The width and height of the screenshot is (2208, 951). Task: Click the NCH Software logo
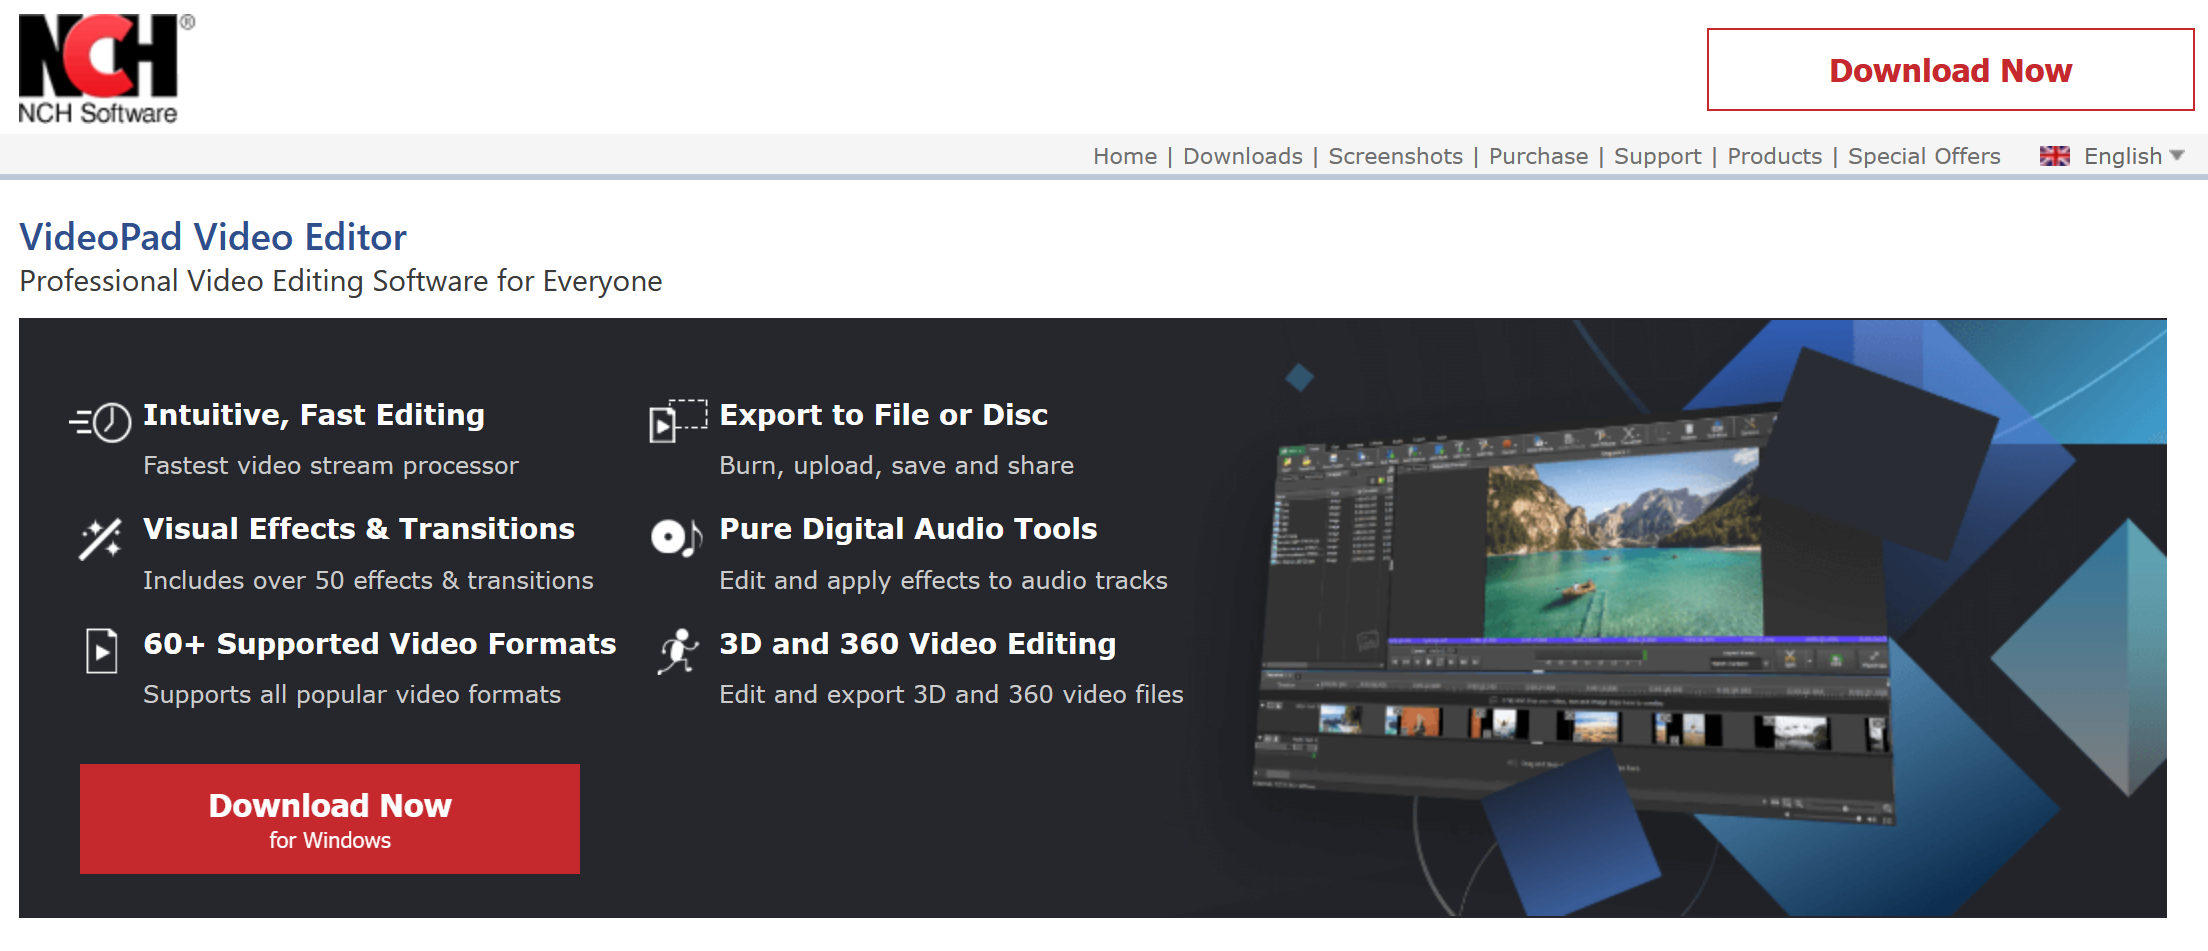pos(106,69)
